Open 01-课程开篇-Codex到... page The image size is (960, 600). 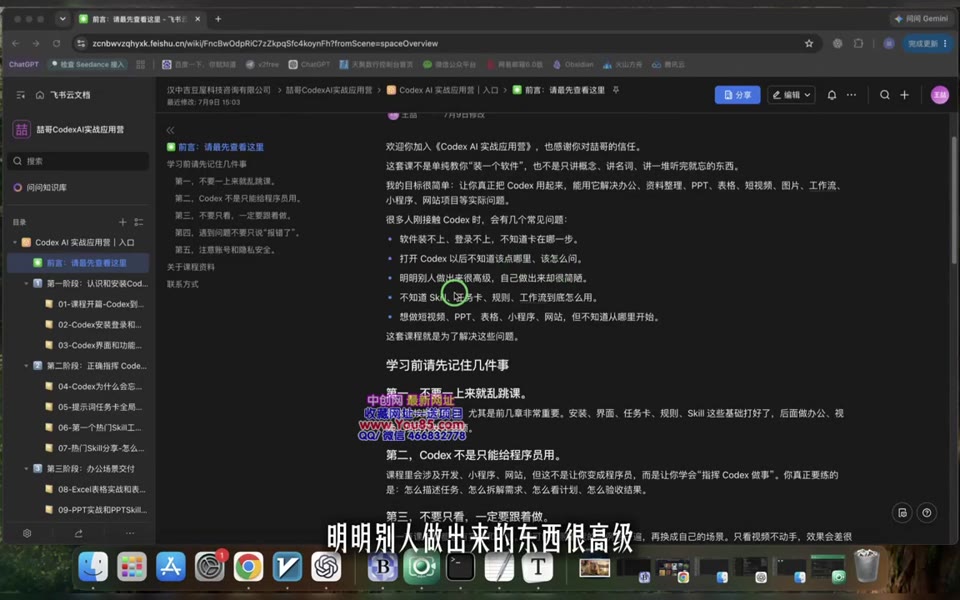point(95,304)
